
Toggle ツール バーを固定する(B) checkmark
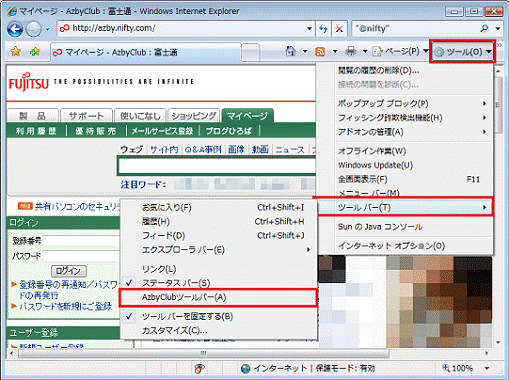218,316
